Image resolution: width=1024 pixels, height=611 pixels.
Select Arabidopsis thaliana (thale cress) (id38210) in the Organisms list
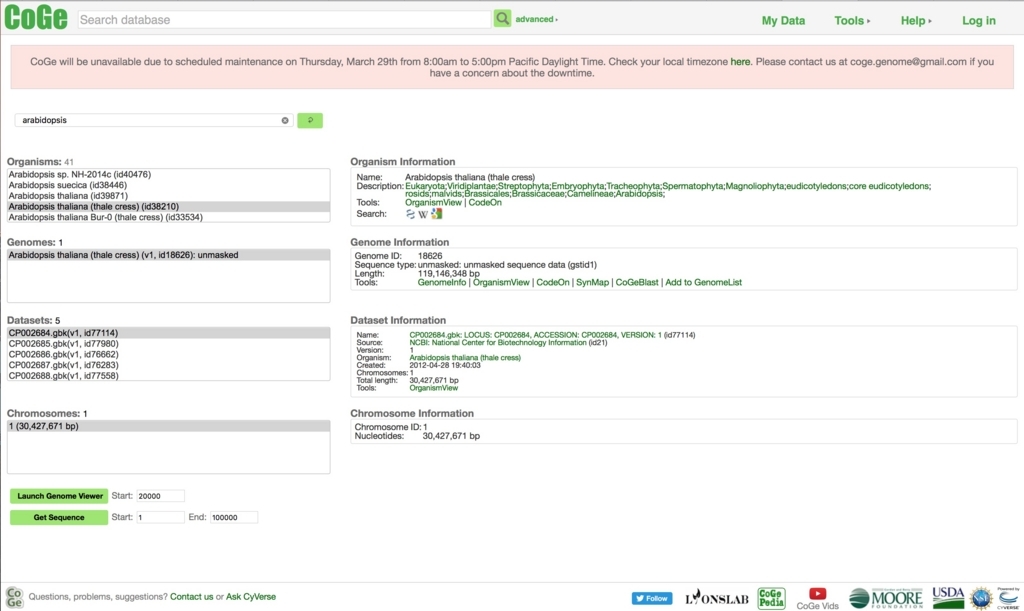tap(168, 206)
